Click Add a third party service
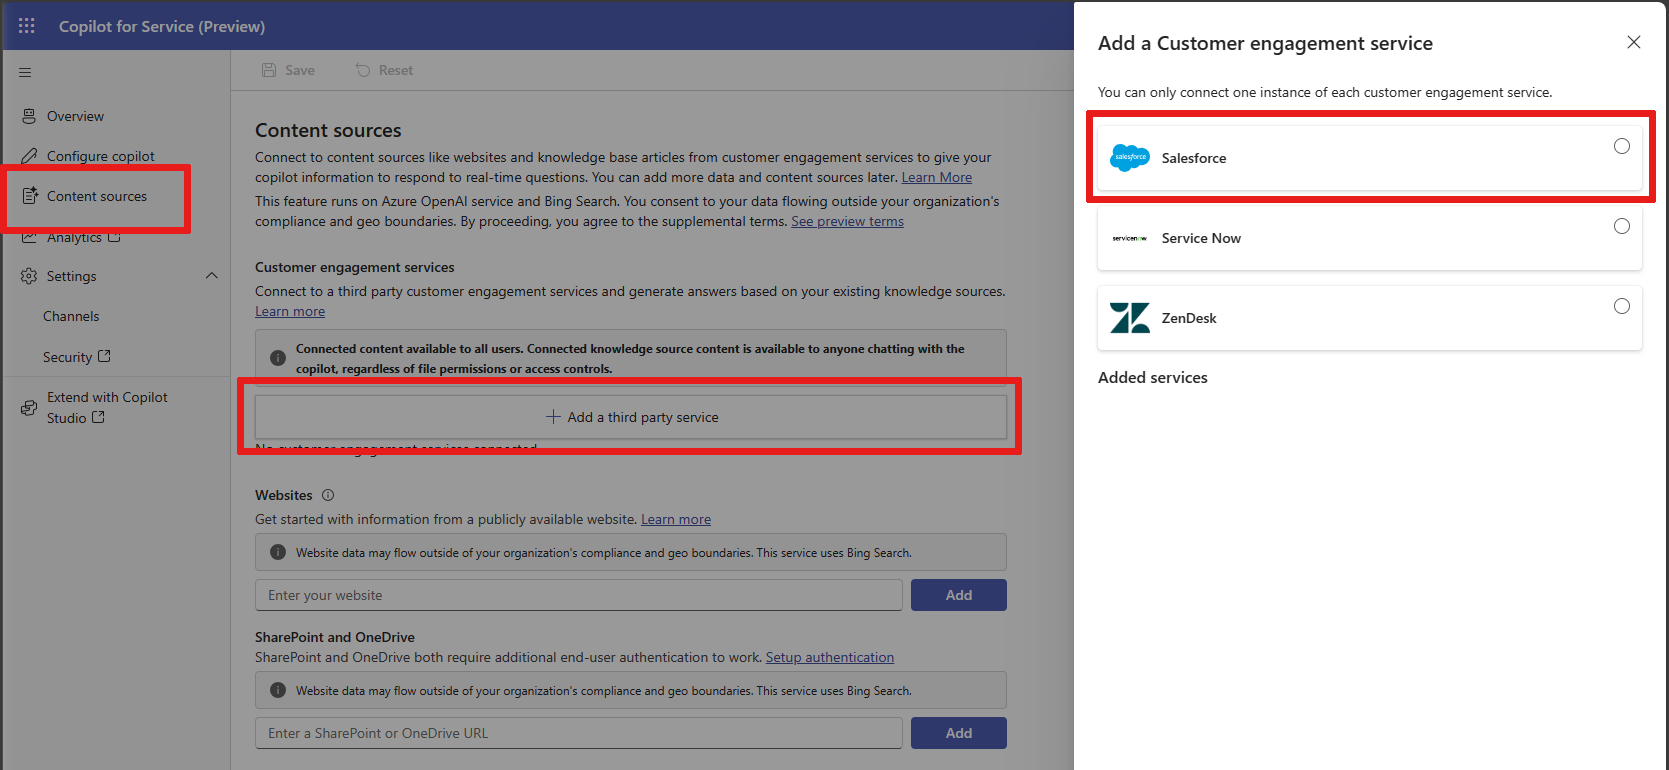The height and width of the screenshot is (770, 1669). (x=631, y=417)
